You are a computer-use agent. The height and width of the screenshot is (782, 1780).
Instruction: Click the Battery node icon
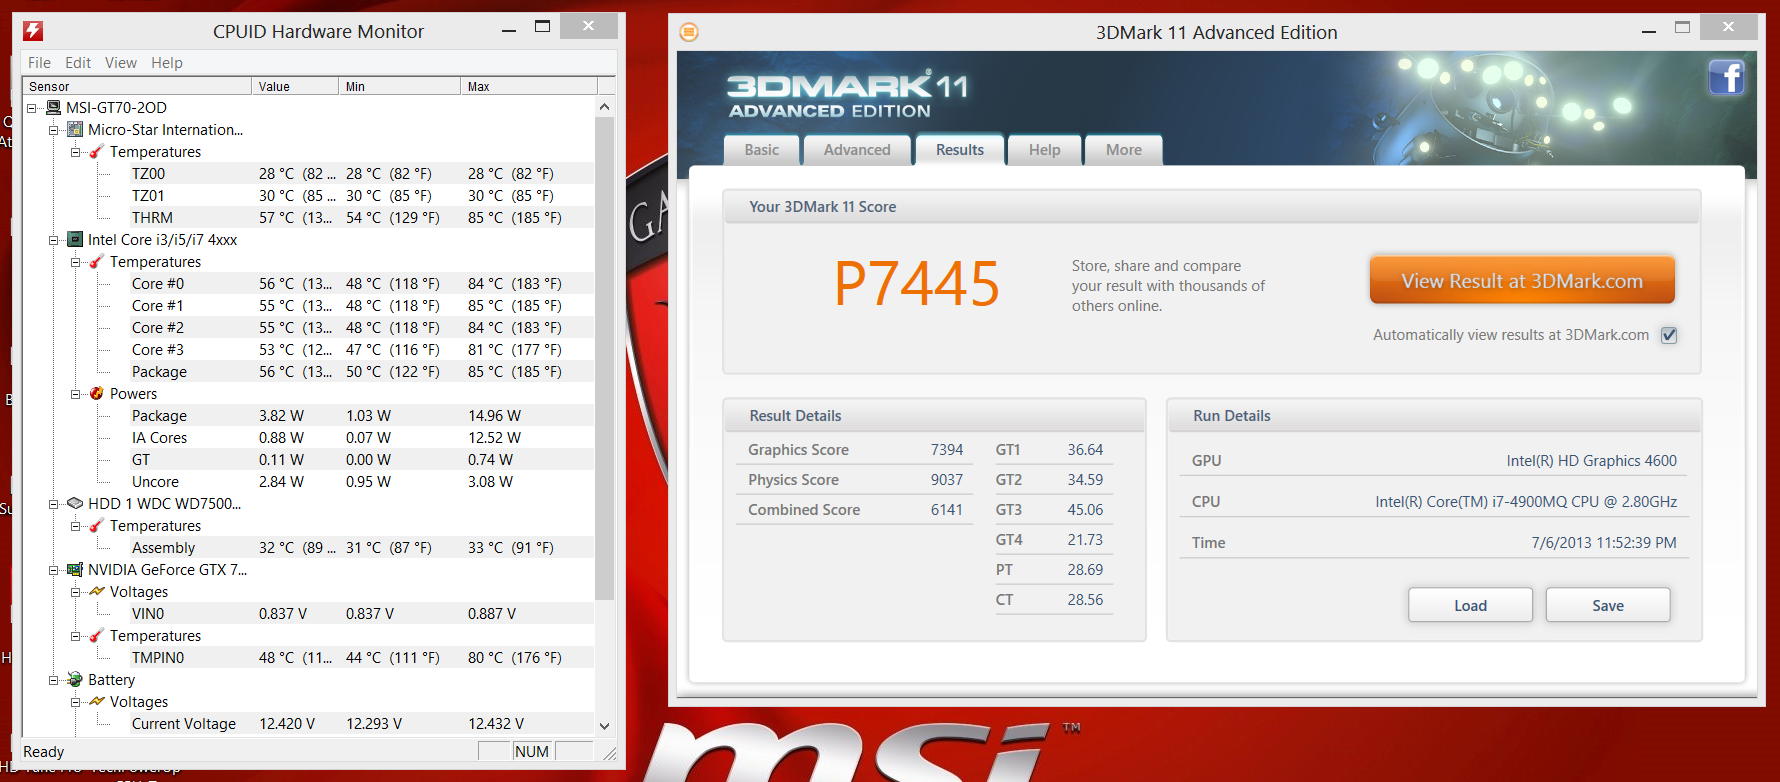[75, 679]
